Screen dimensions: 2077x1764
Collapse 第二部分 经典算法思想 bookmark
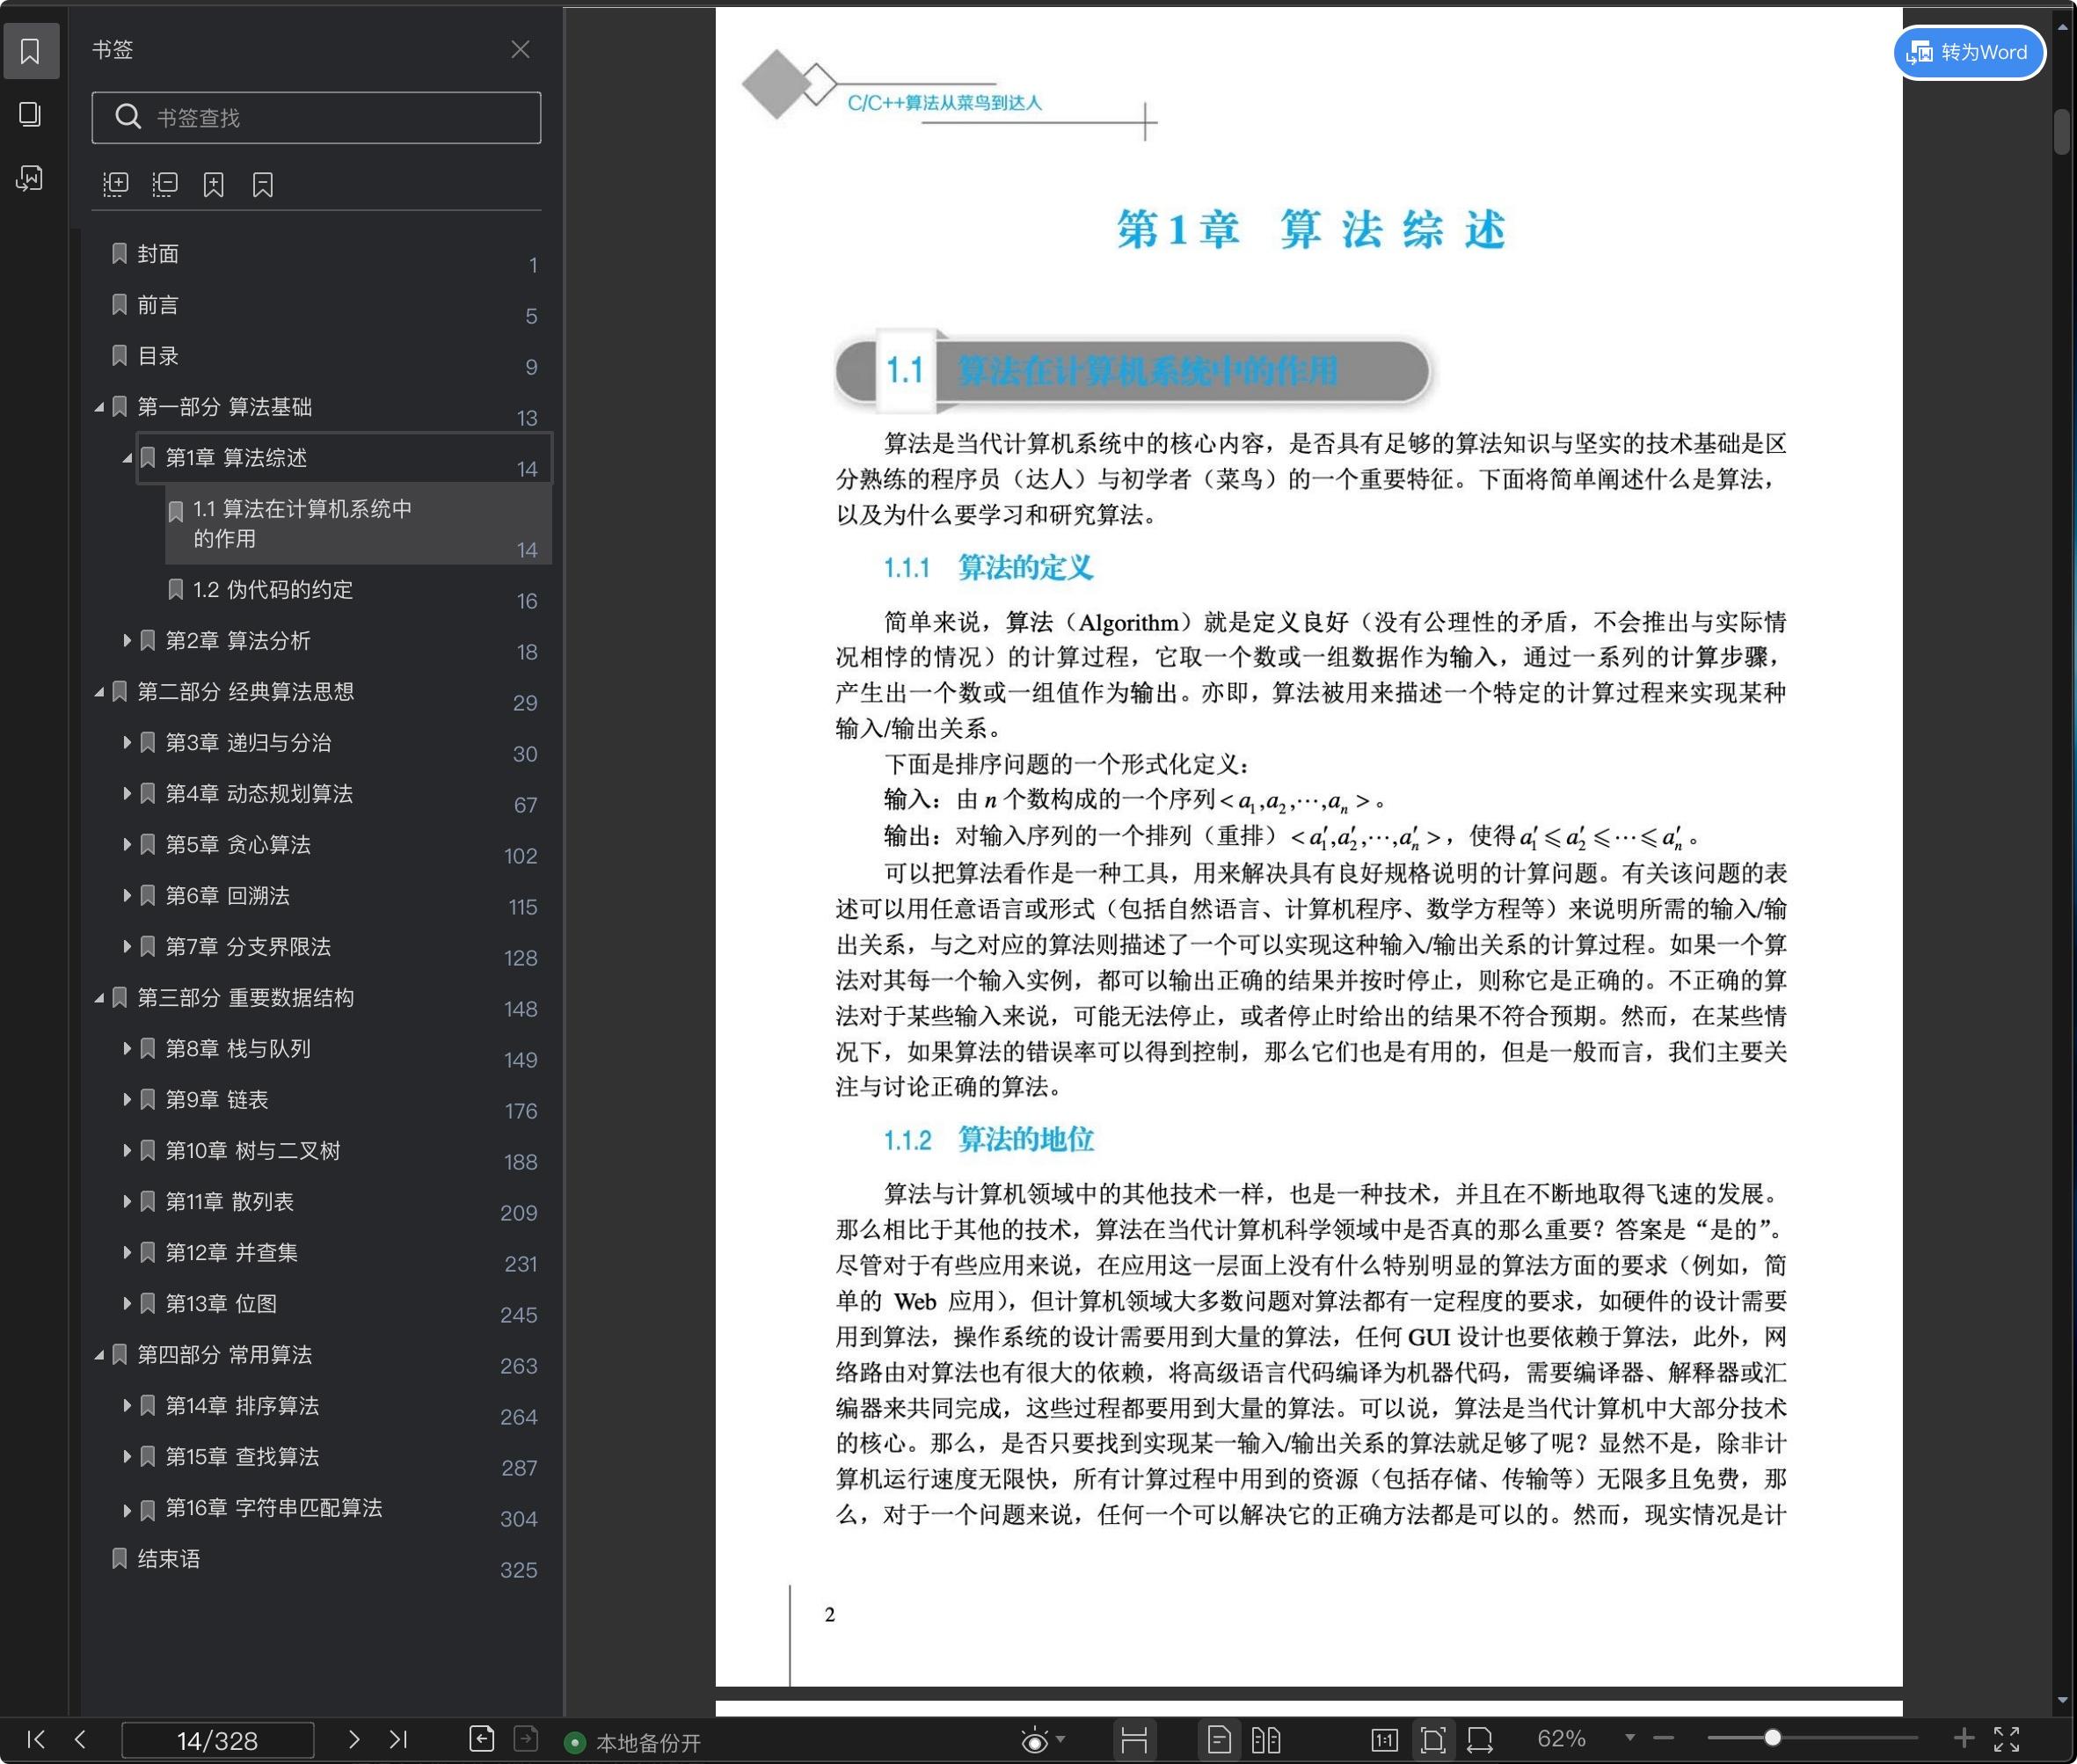[99, 692]
